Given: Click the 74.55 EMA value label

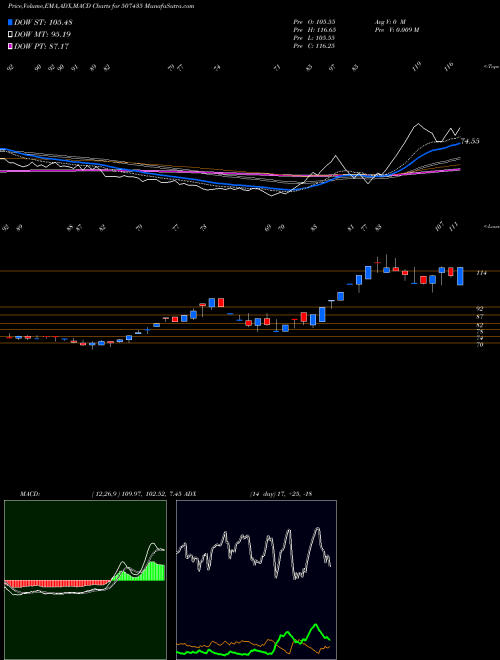Looking at the screenshot, I should pyautogui.click(x=470, y=141).
